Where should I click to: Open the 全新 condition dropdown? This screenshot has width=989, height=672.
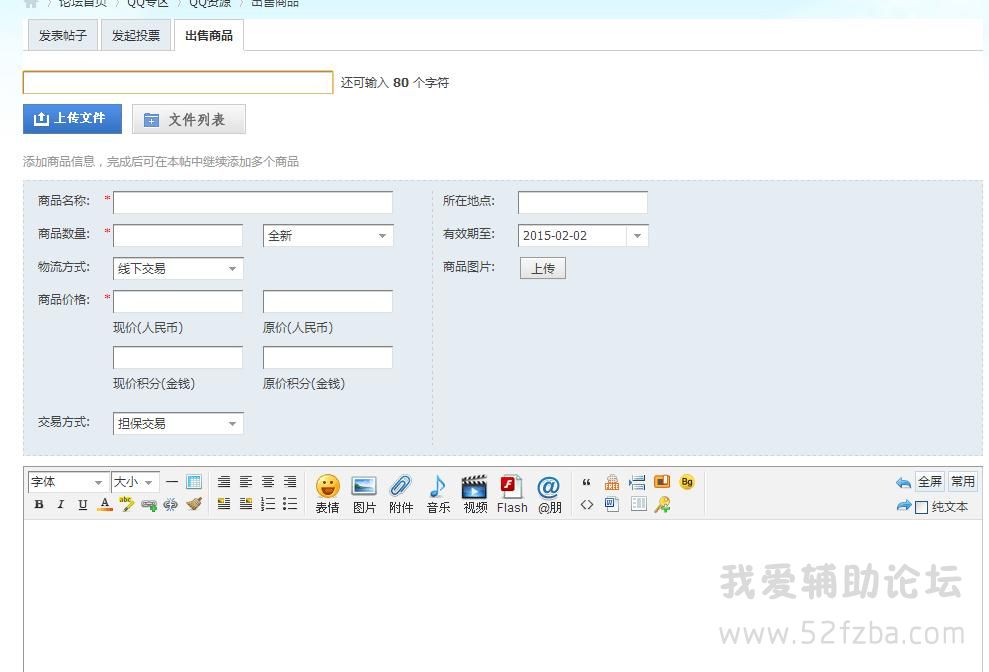328,235
